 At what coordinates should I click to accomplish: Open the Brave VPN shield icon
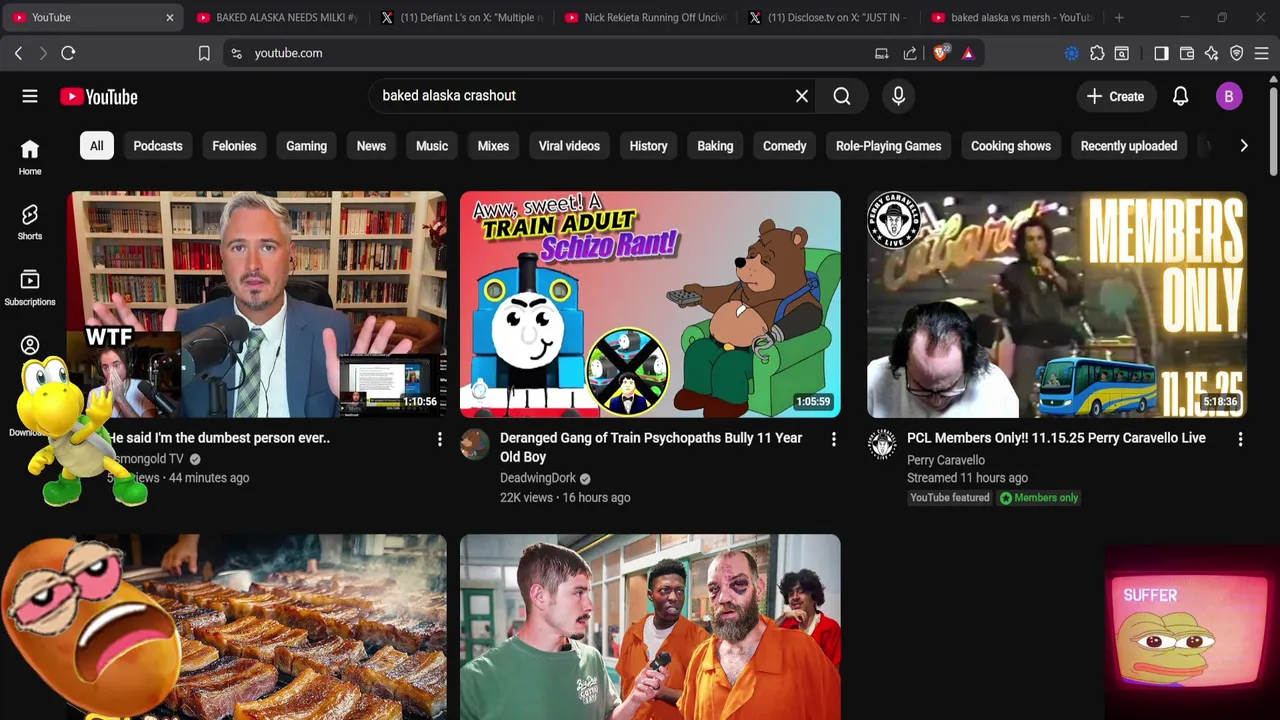click(x=1237, y=53)
